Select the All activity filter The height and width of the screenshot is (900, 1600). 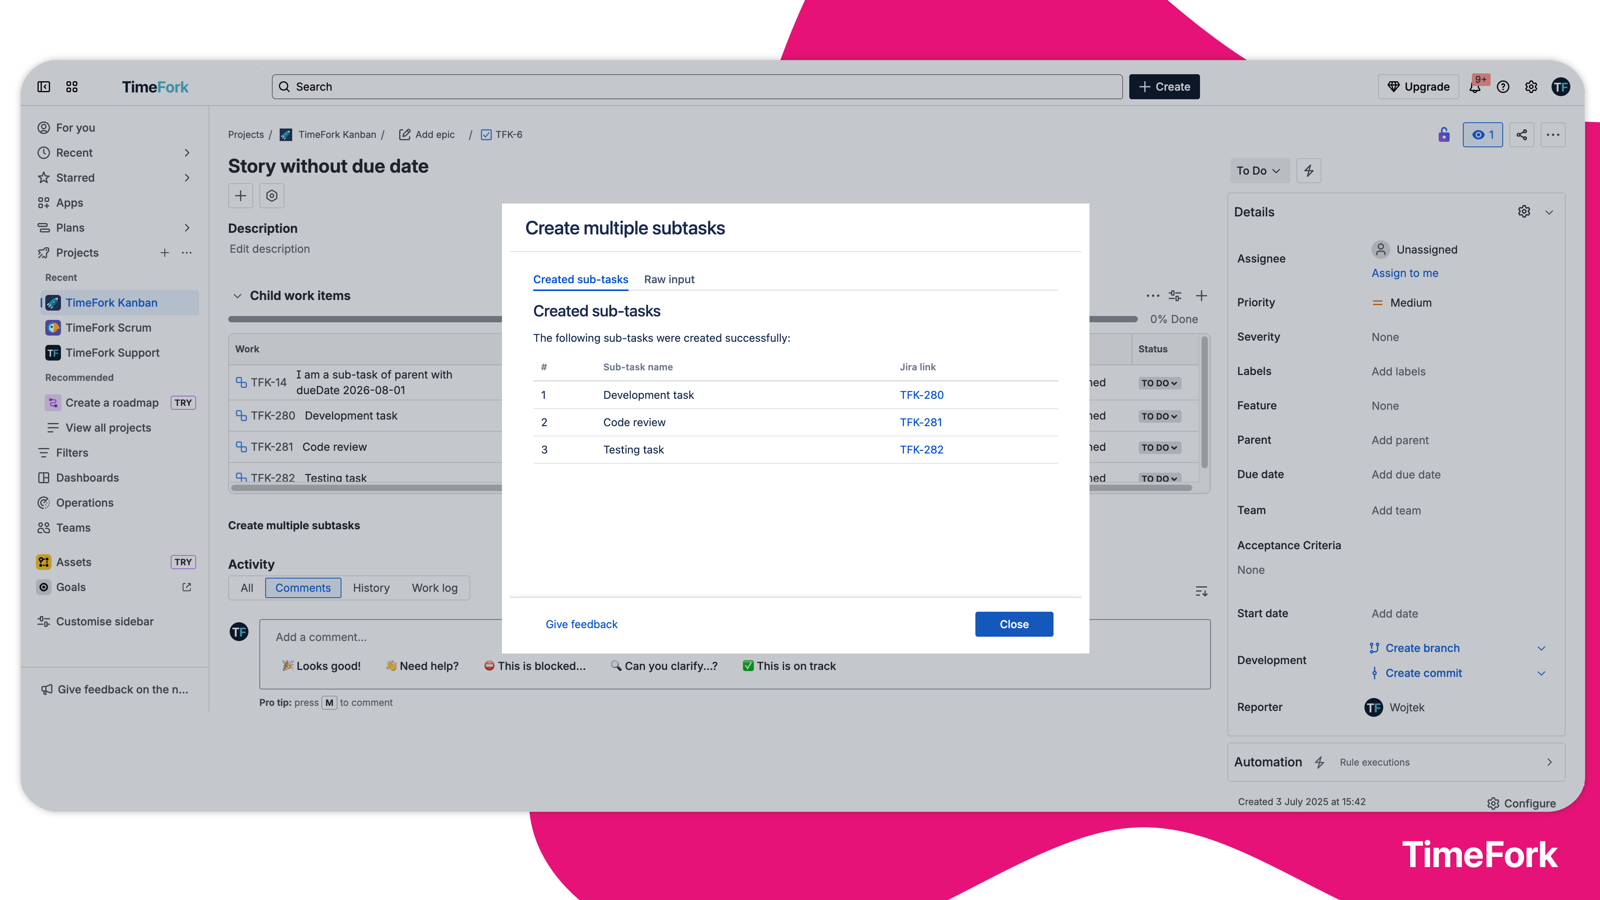point(245,587)
